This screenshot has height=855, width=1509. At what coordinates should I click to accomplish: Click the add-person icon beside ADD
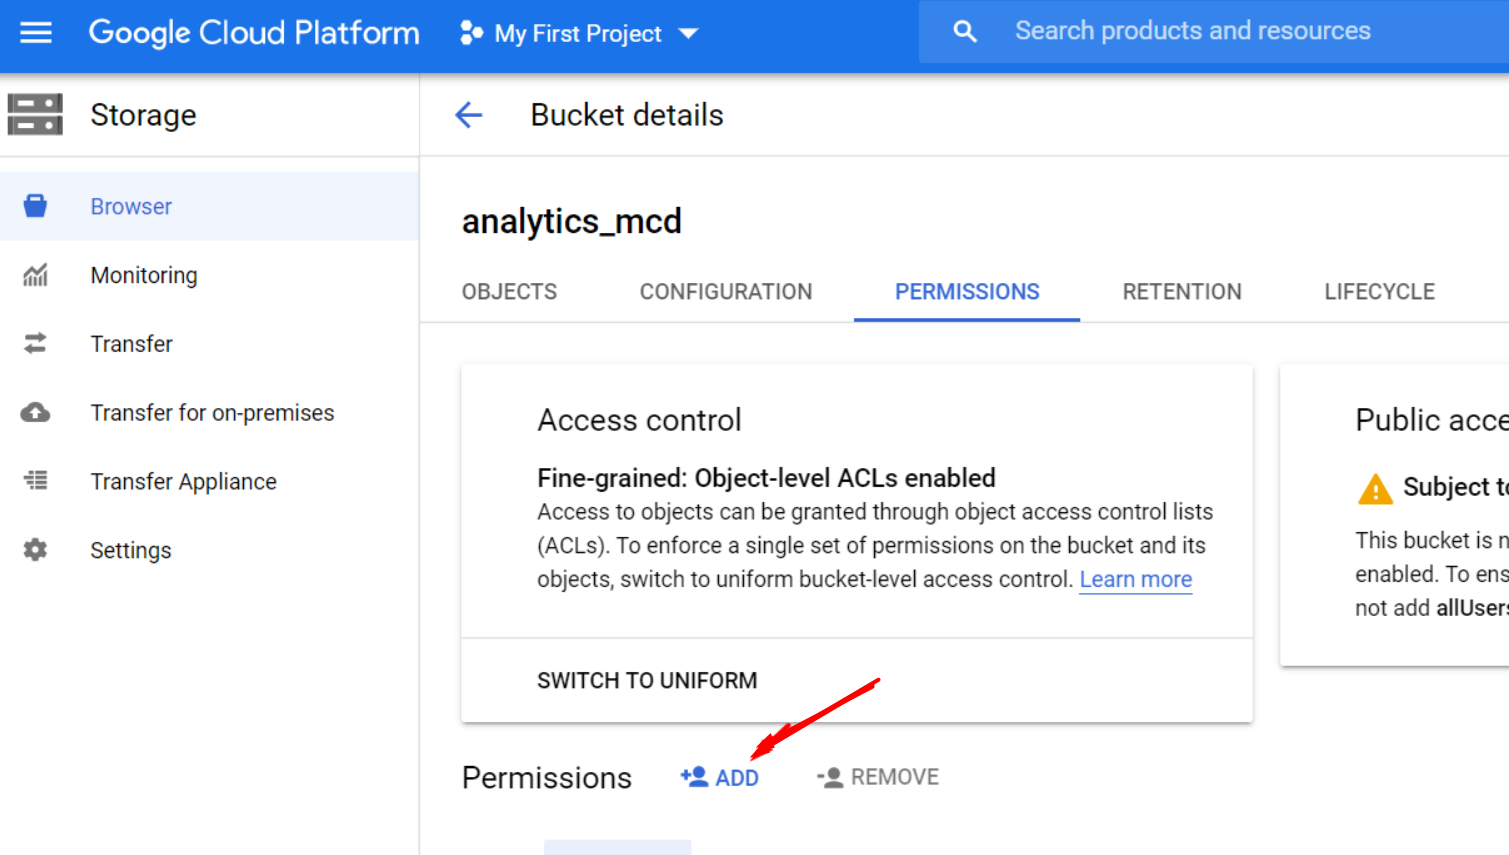coord(694,777)
